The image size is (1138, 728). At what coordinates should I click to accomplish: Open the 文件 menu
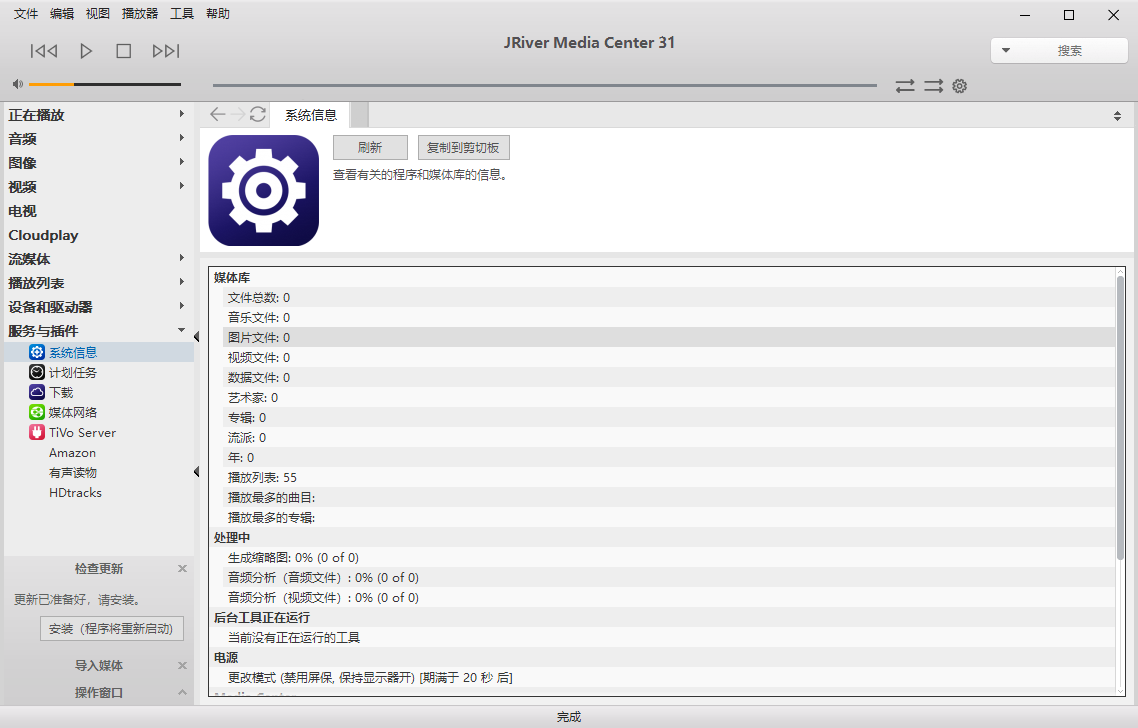click(25, 14)
